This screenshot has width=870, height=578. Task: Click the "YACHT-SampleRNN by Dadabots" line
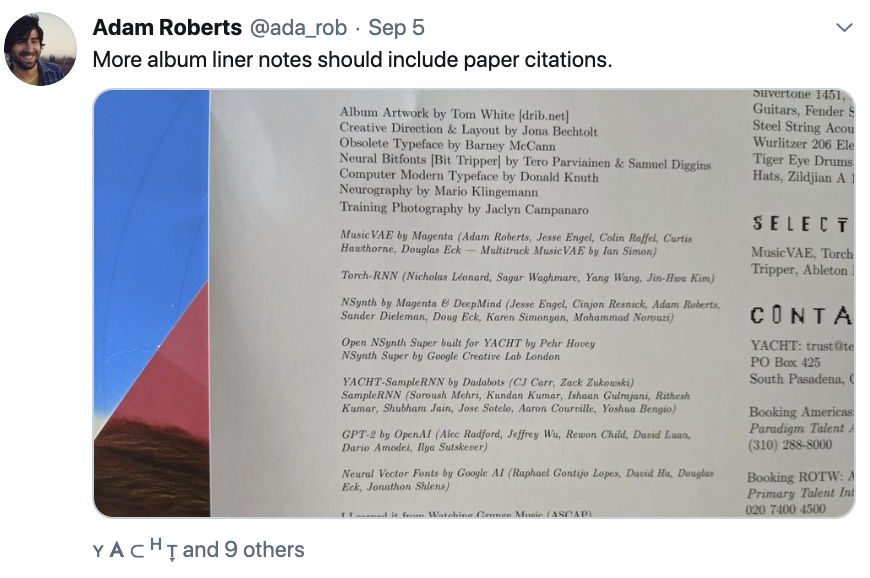tap(459, 381)
